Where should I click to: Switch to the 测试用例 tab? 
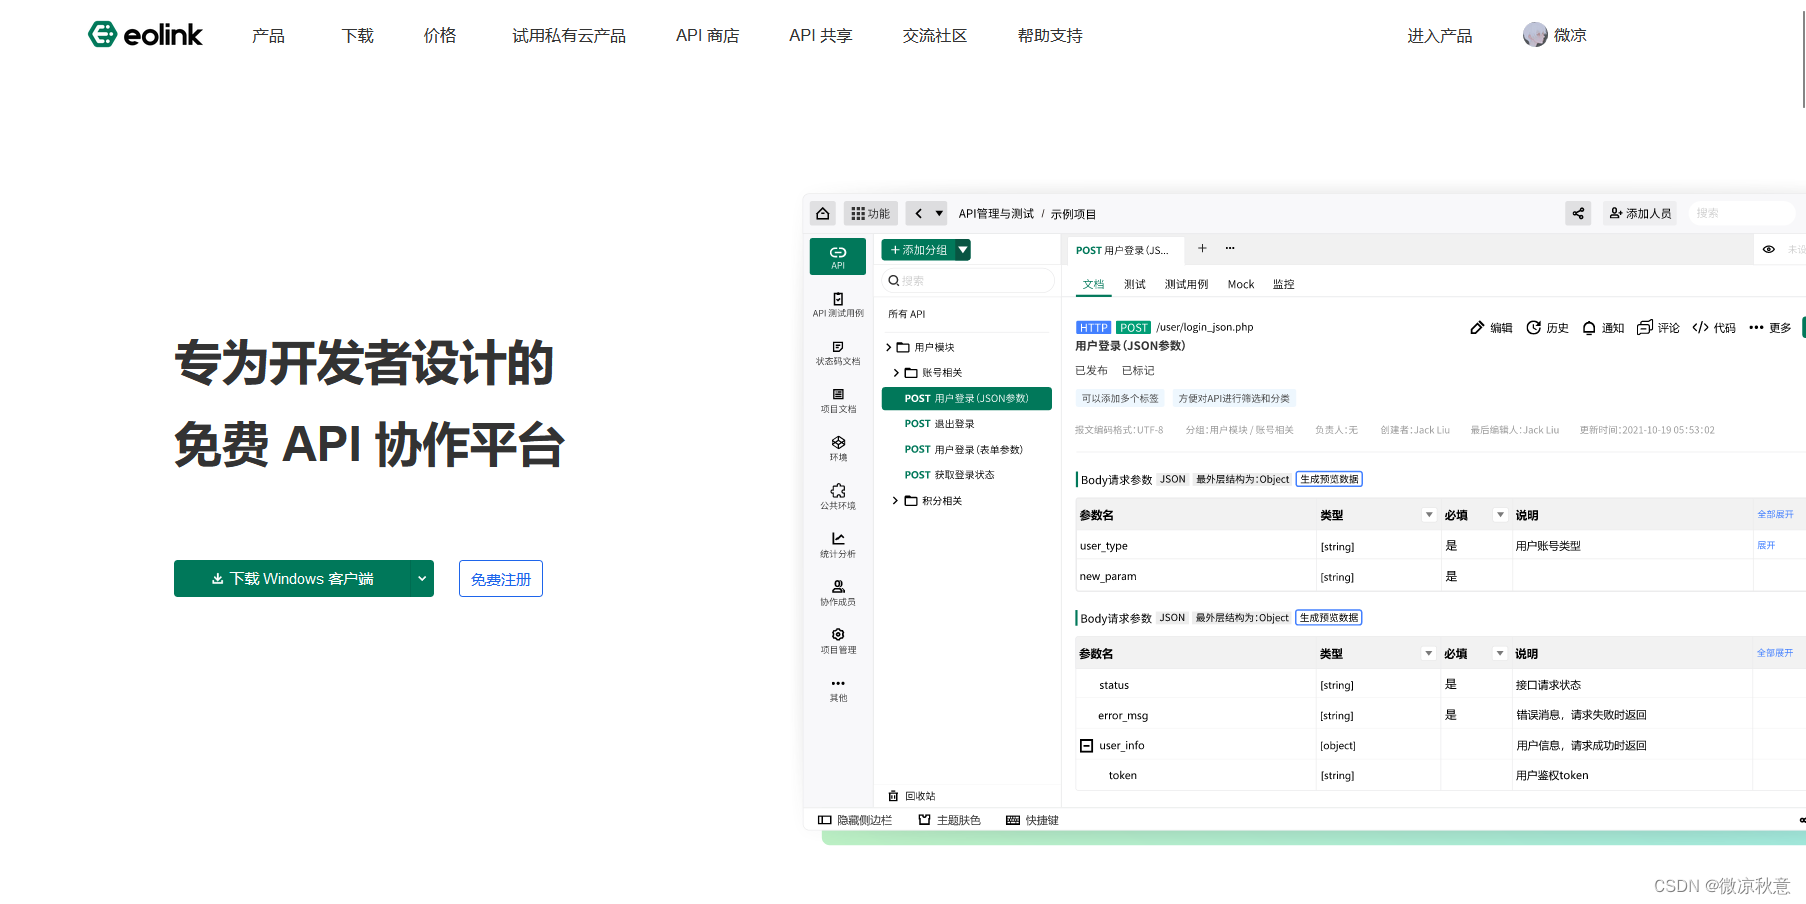click(1186, 285)
